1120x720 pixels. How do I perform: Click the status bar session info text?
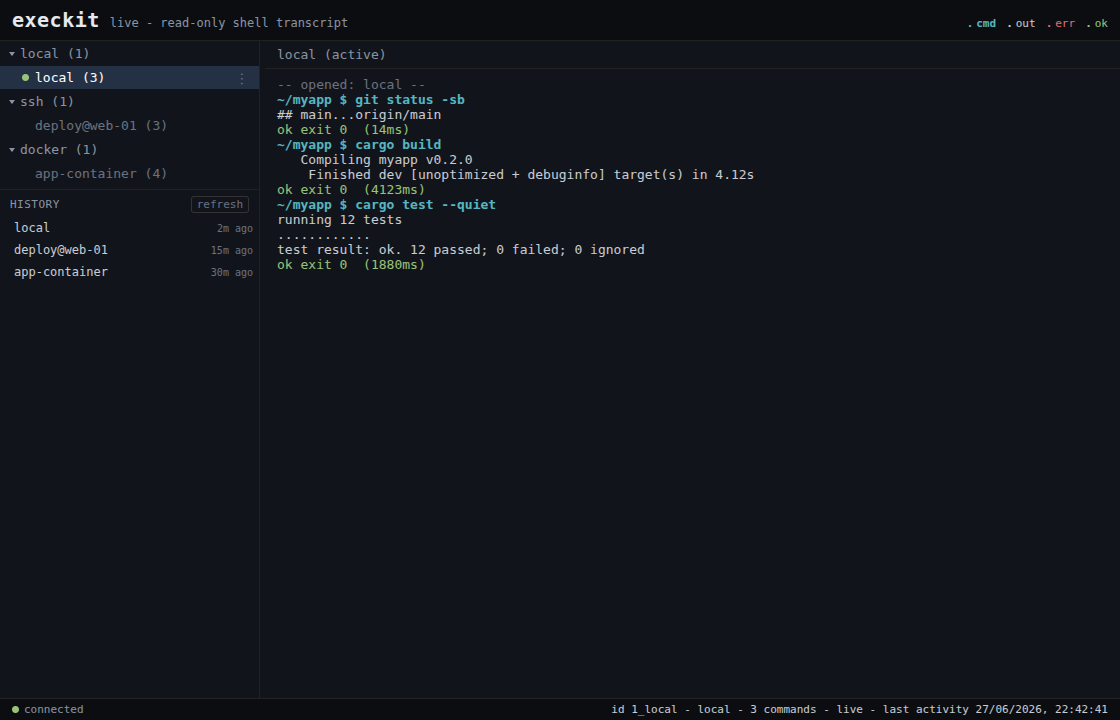pos(859,709)
